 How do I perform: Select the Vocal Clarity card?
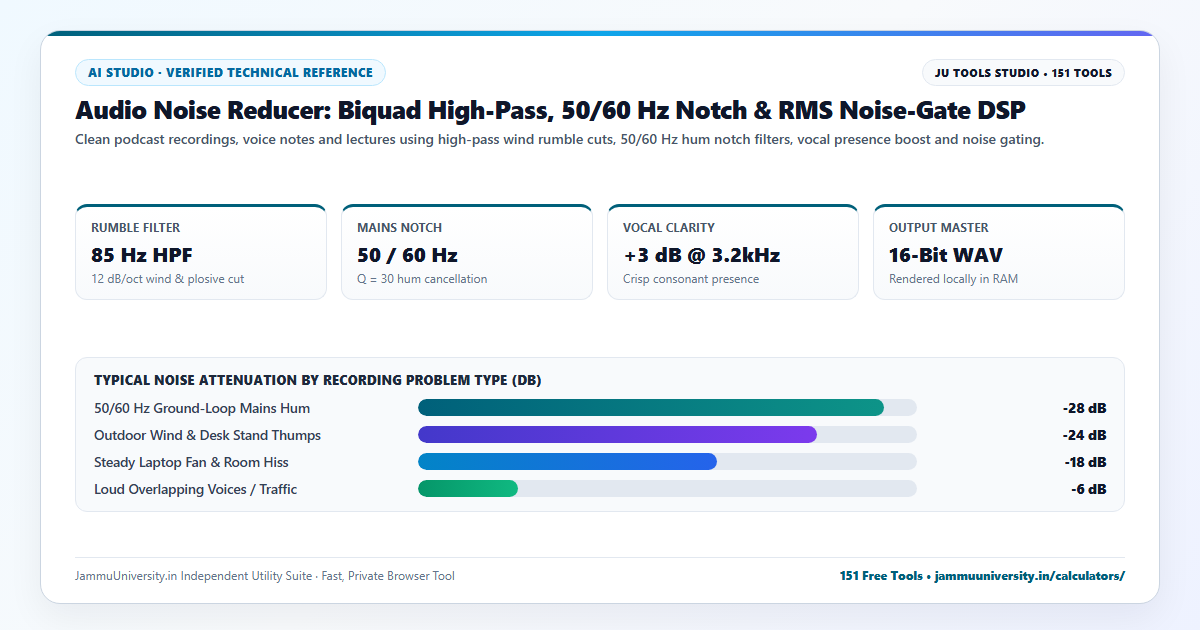click(x=733, y=252)
